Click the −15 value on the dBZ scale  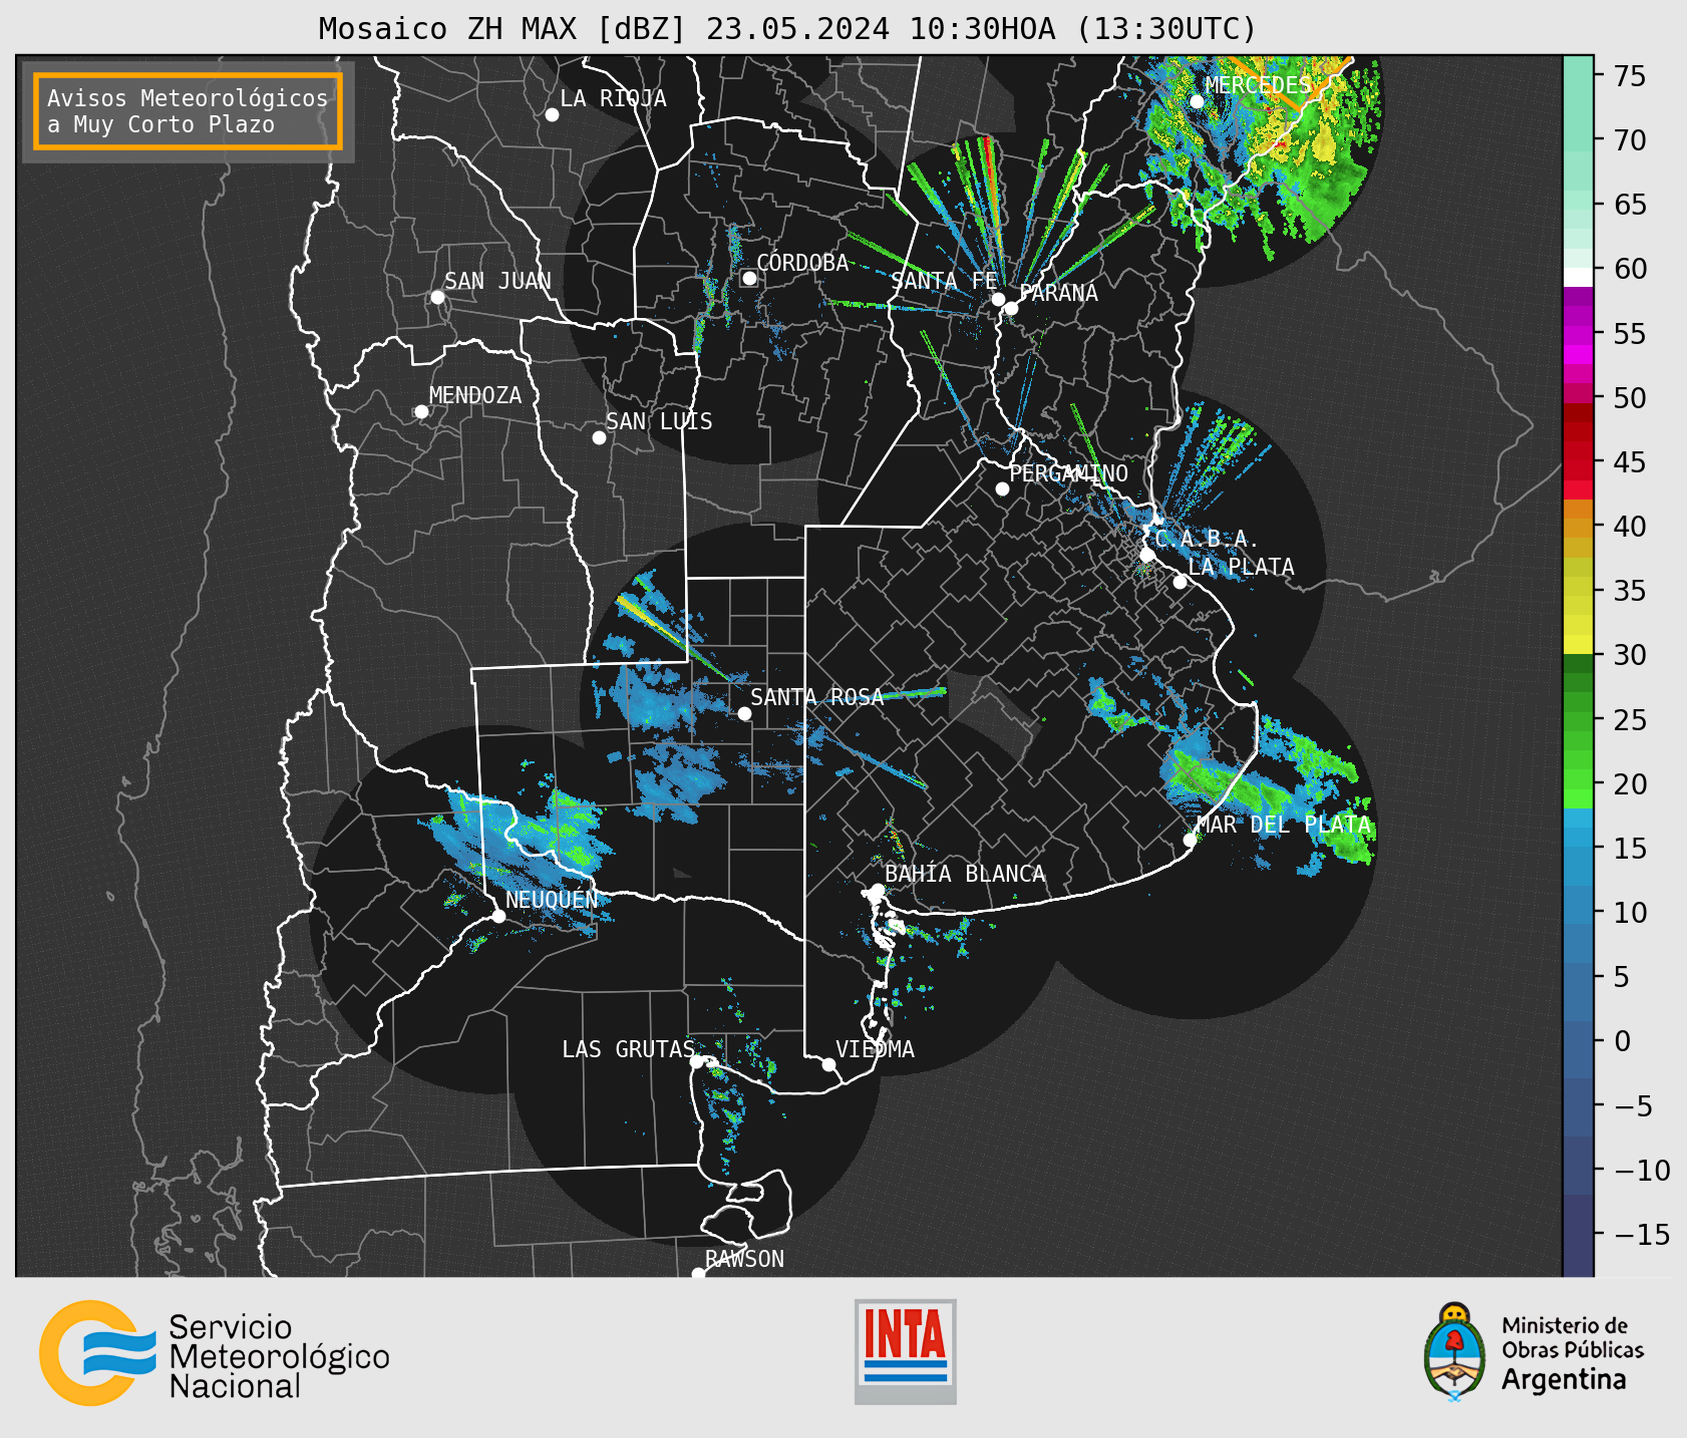(x=1640, y=1234)
